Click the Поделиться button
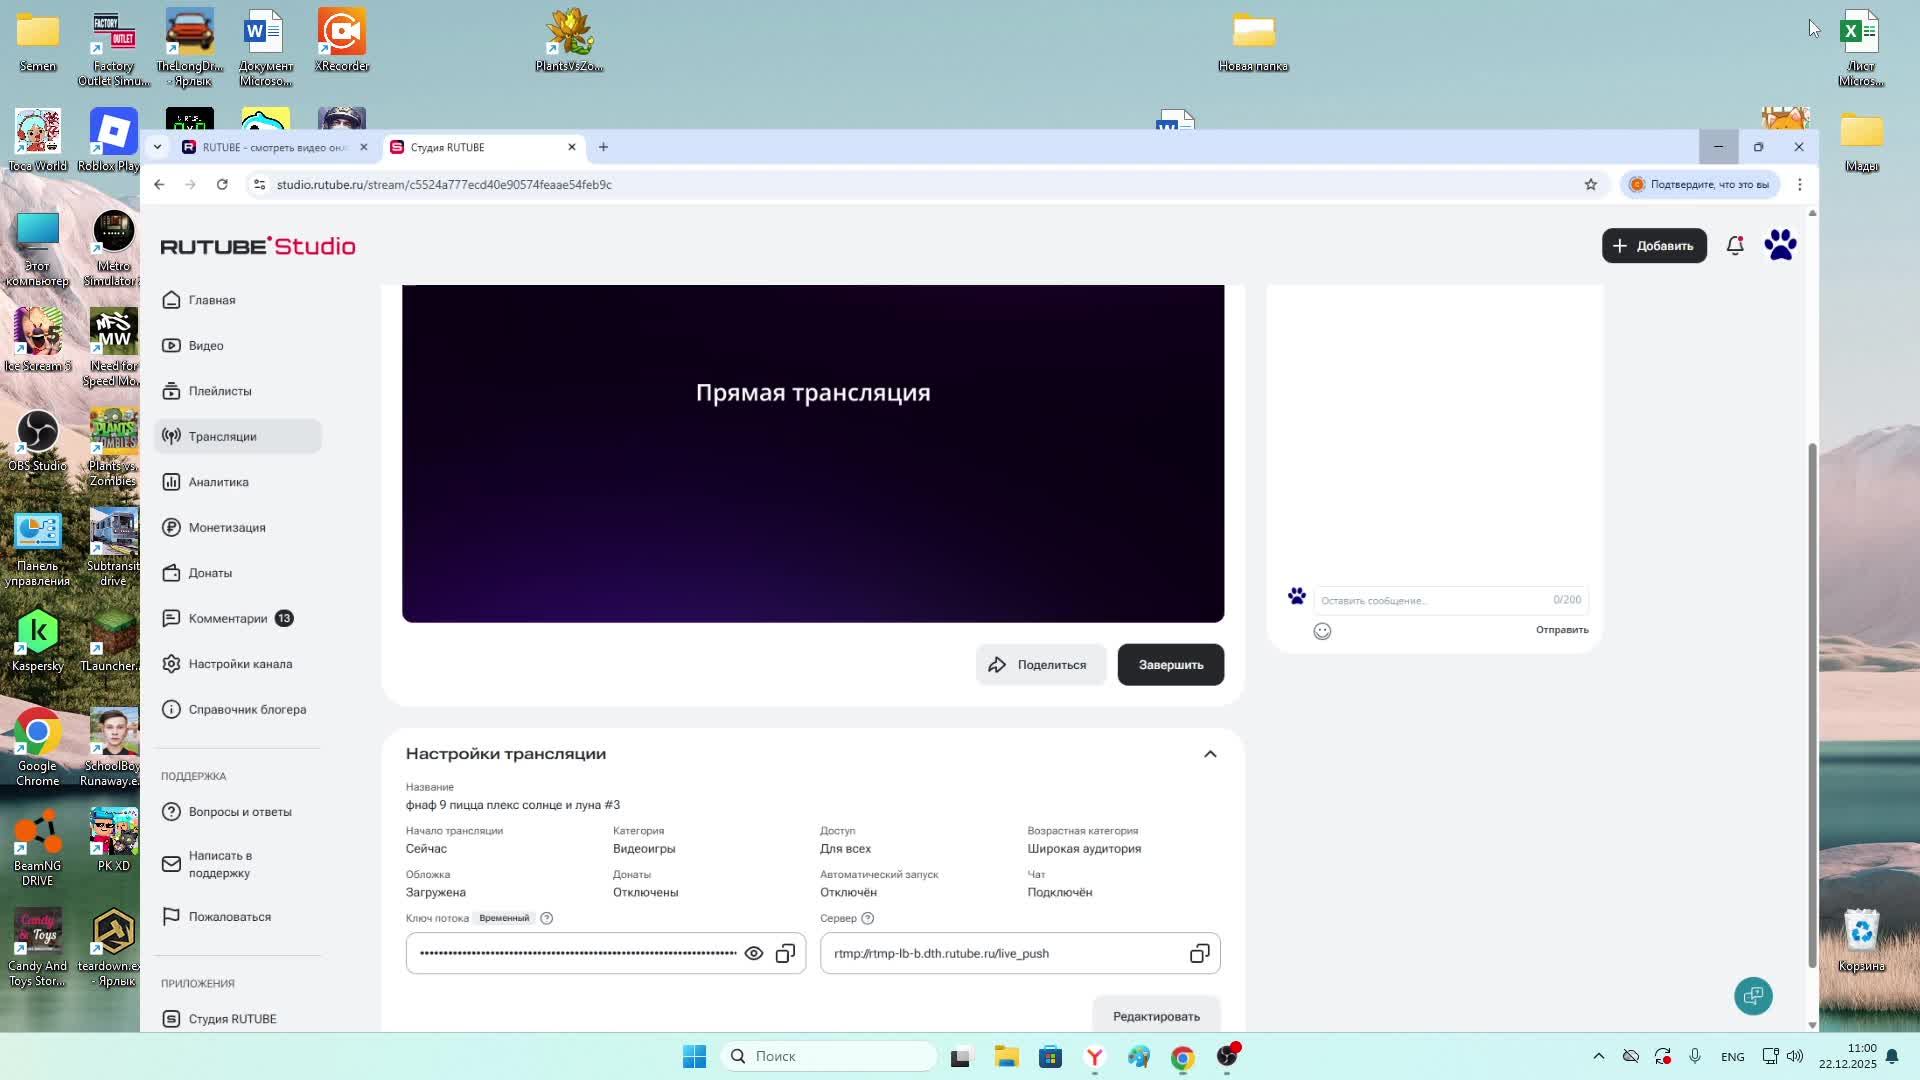The image size is (1920, 1080). (x=1039, y=665)
